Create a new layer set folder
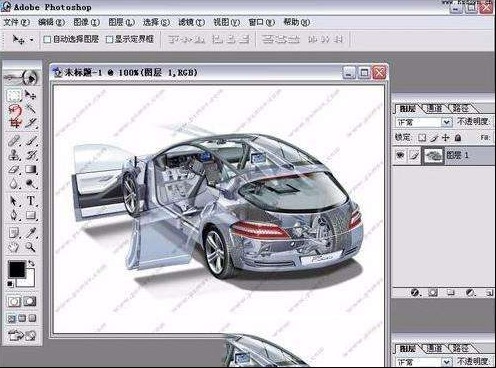Image resolution: width=496 pixels, height=368 pixels. click(451, 293)
